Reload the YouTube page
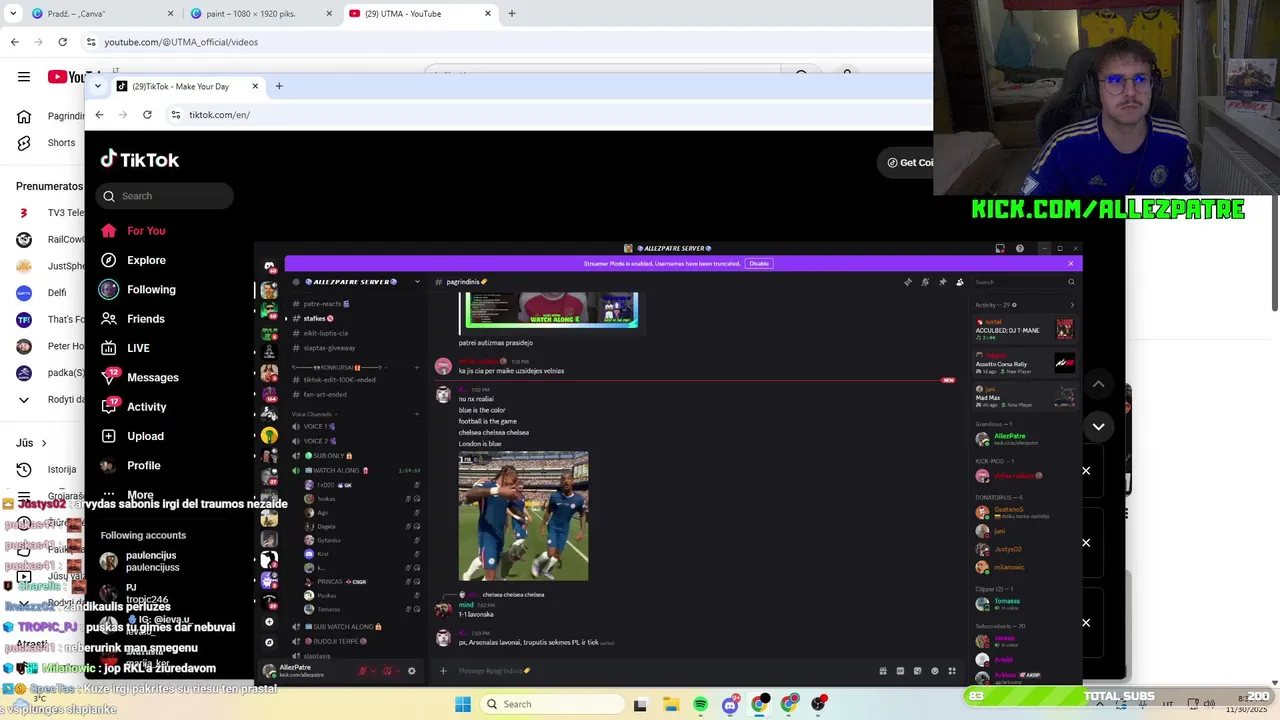The height and width of the screenshot is (720, 1280). (x=62, y=42)
